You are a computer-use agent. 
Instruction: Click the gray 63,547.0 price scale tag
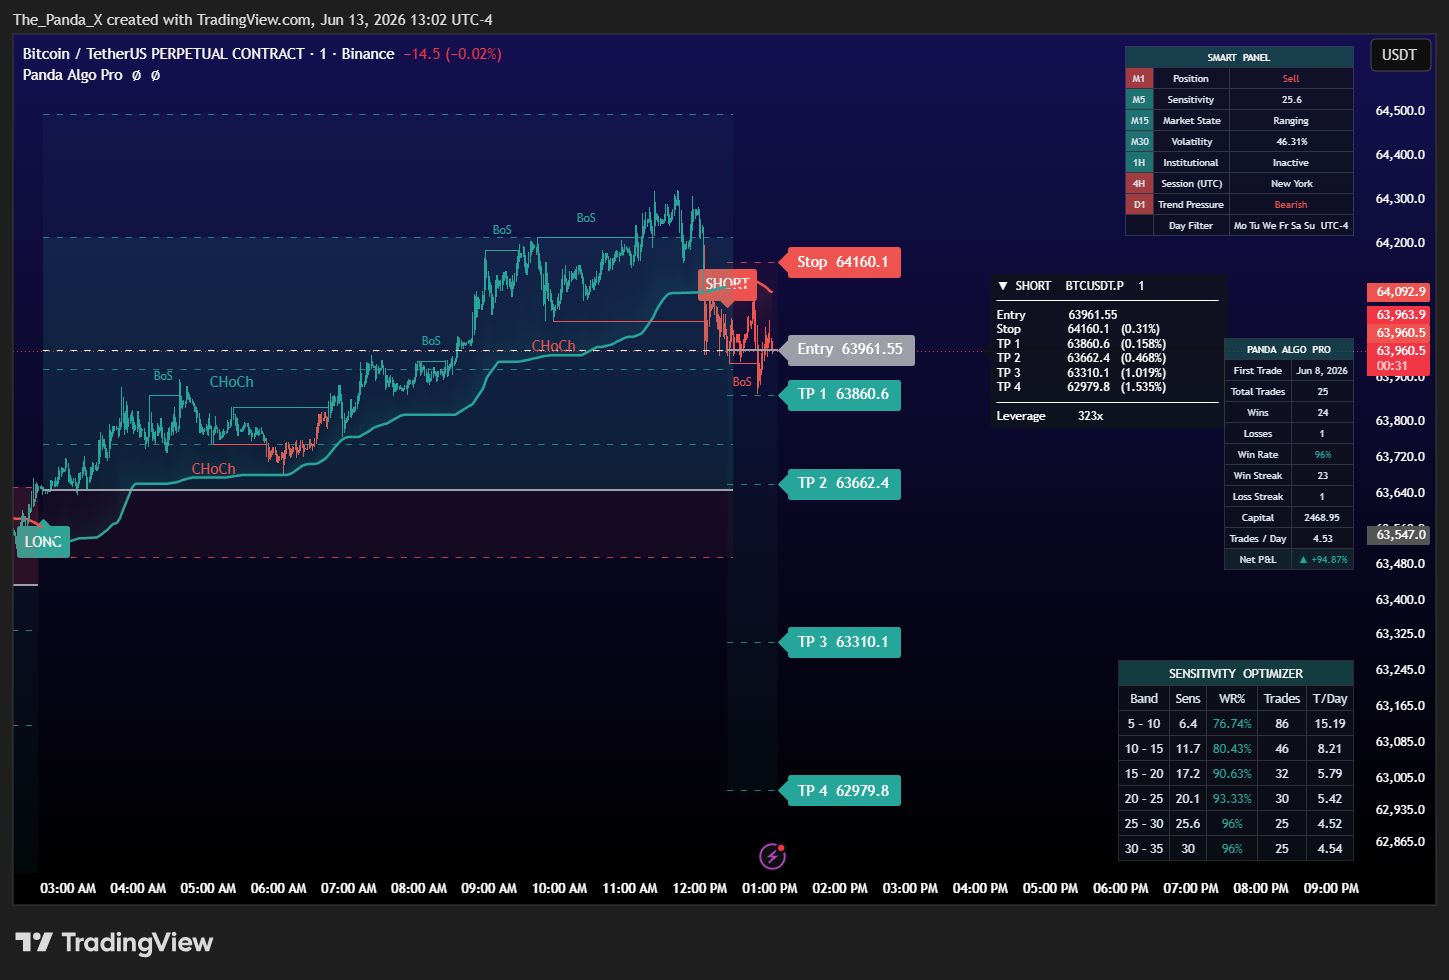pos(1398,535)
